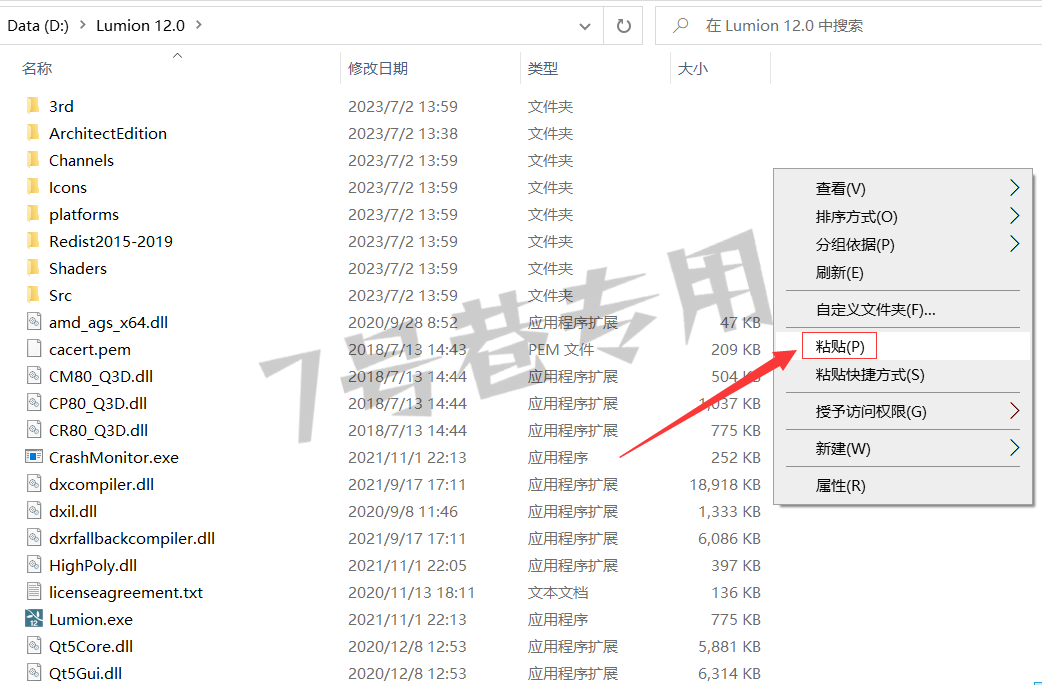The height and width of the screenshot is (685, 1042).
Task: Select the ArchitectEdition folder icon
Action: pyautogui.click(x=33, y=133)
